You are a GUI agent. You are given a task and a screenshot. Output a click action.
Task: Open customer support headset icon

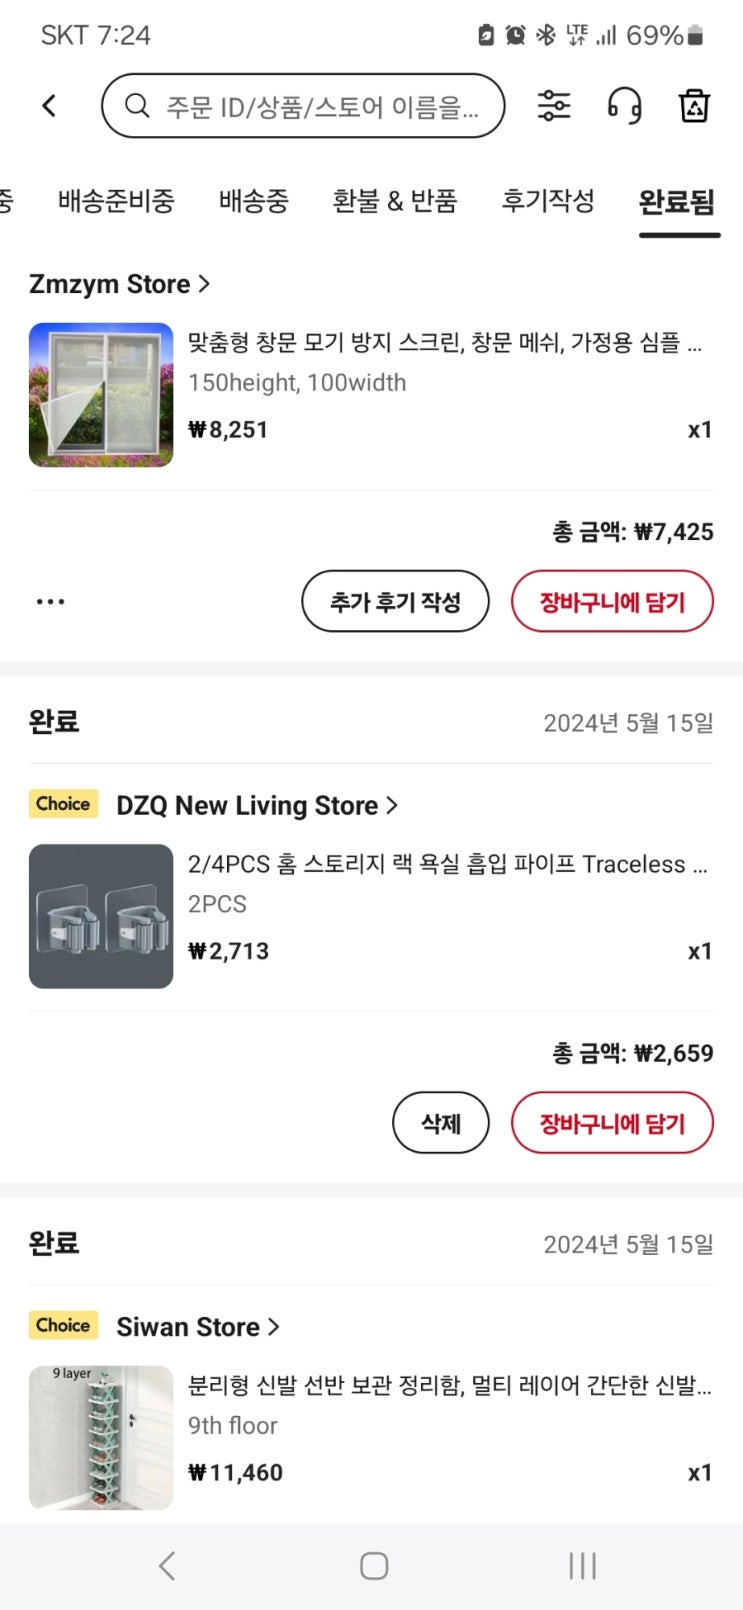tap(624, 105)
